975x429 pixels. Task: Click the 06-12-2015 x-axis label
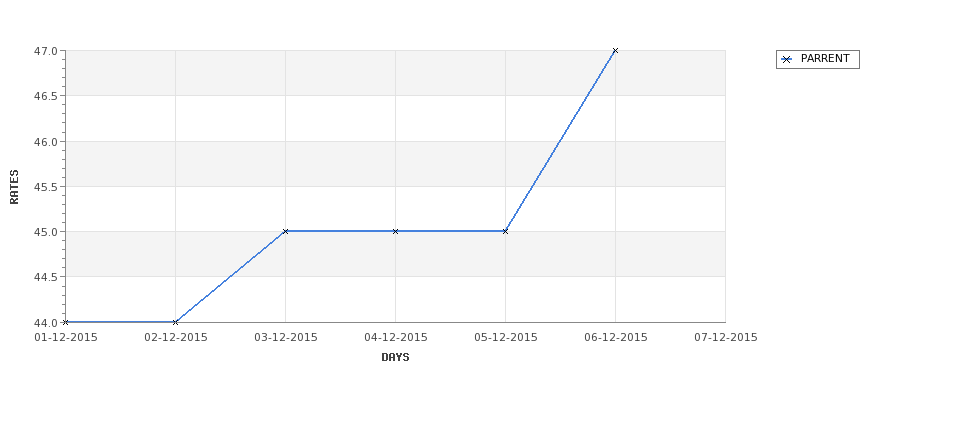(616, 337)
